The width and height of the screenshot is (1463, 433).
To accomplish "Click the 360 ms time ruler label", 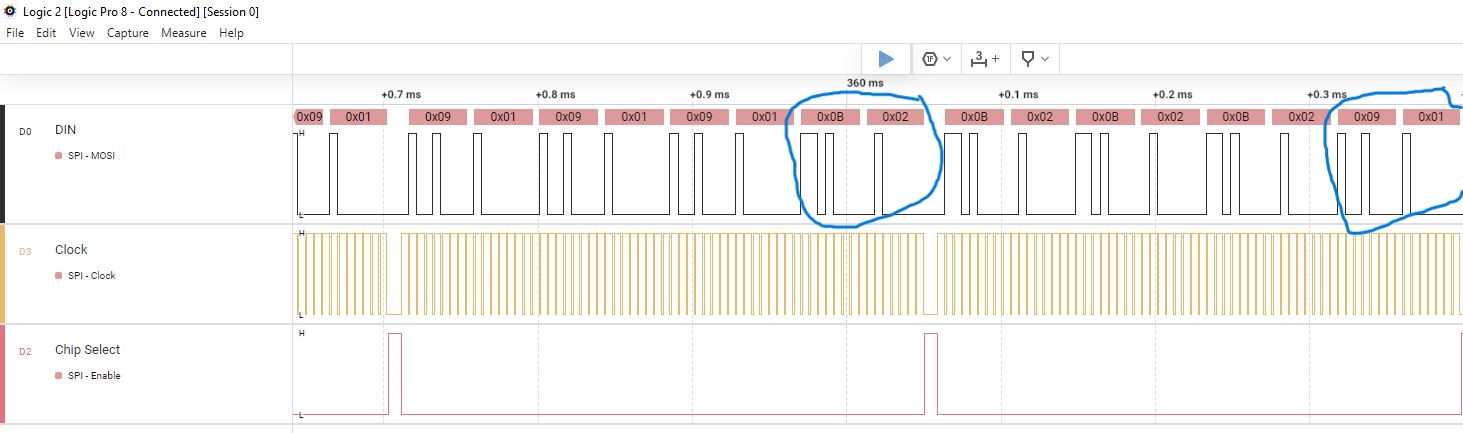I will pyautogui.click(x=865, y=82).
